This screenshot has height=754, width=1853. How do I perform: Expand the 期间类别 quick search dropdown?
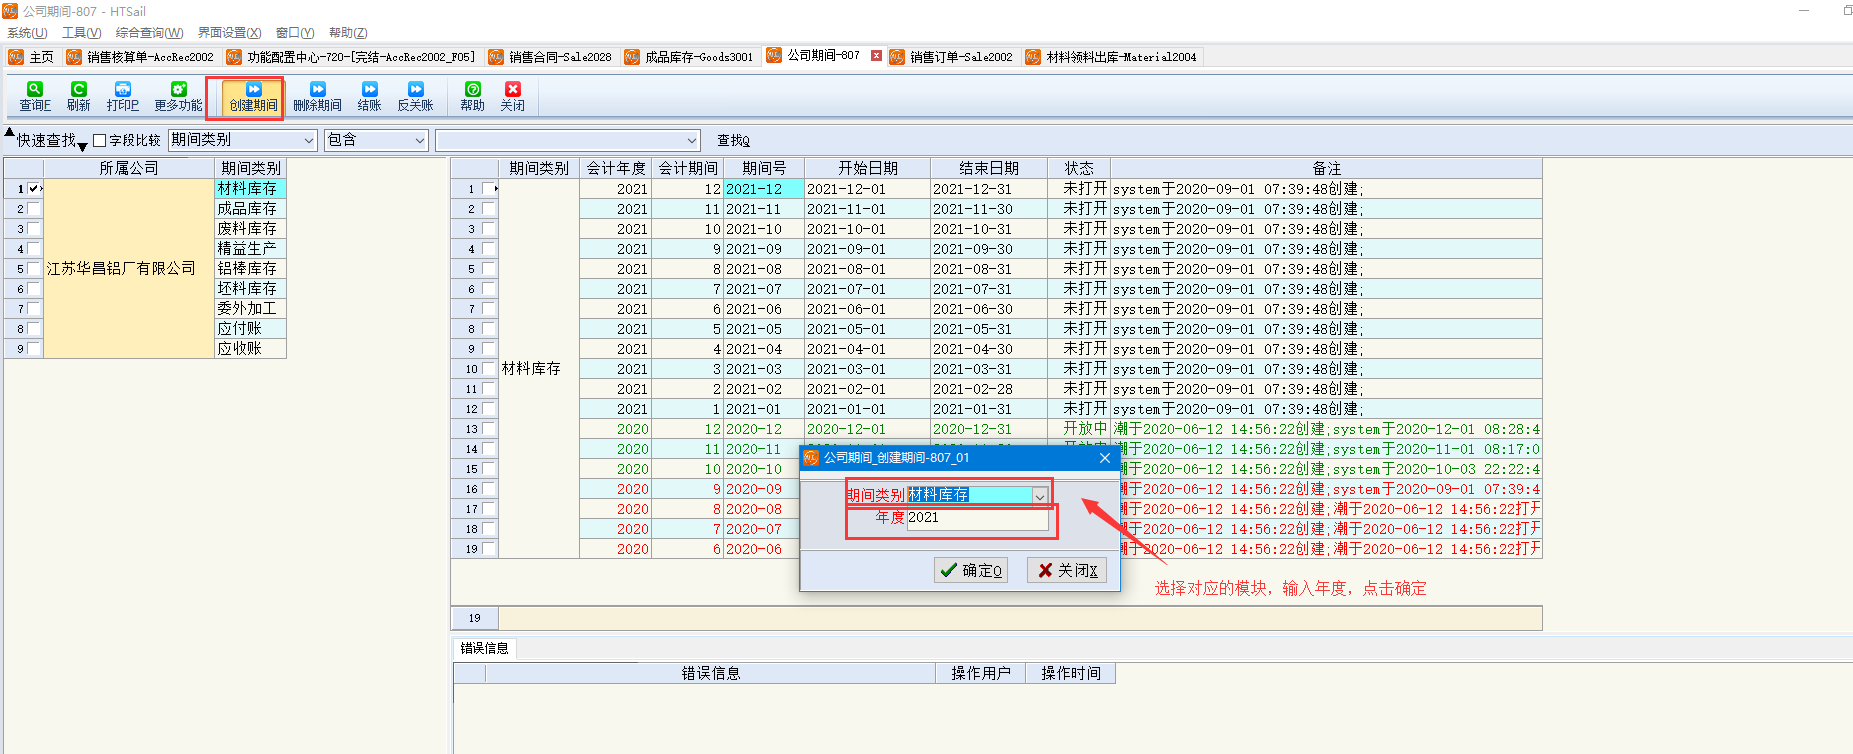click(x=308, y=141)
